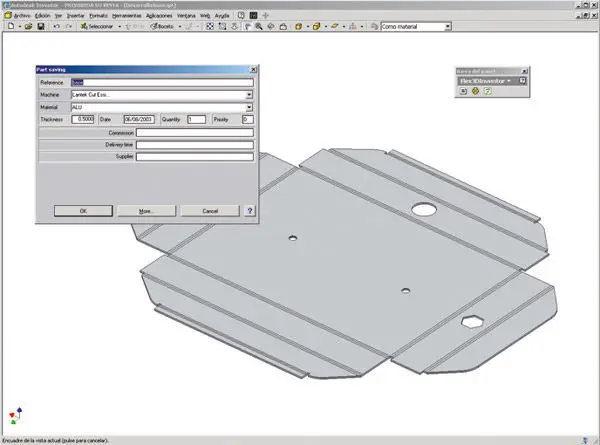Click the question mark help button in dialog

[249, 211]
